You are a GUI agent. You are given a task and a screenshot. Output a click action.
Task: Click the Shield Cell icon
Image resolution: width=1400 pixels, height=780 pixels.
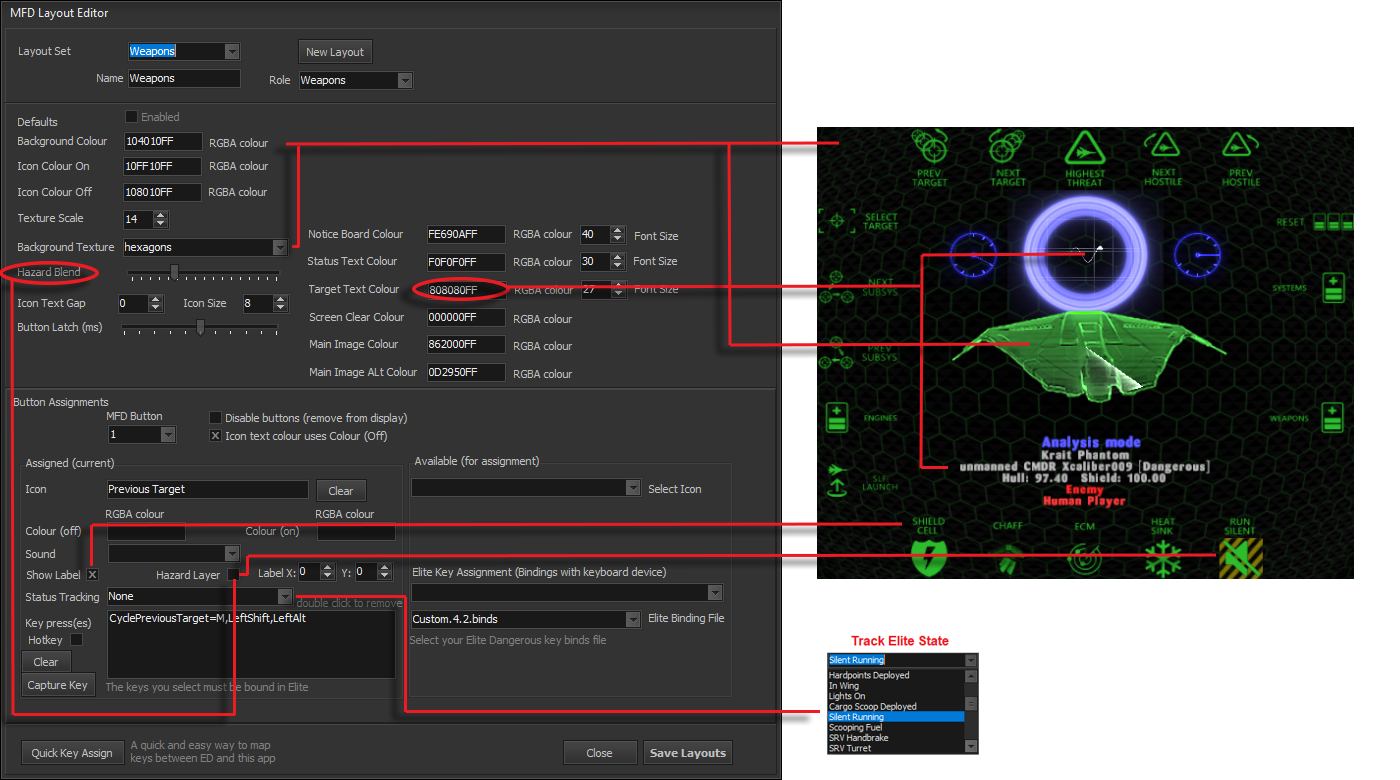pos(929,556)
